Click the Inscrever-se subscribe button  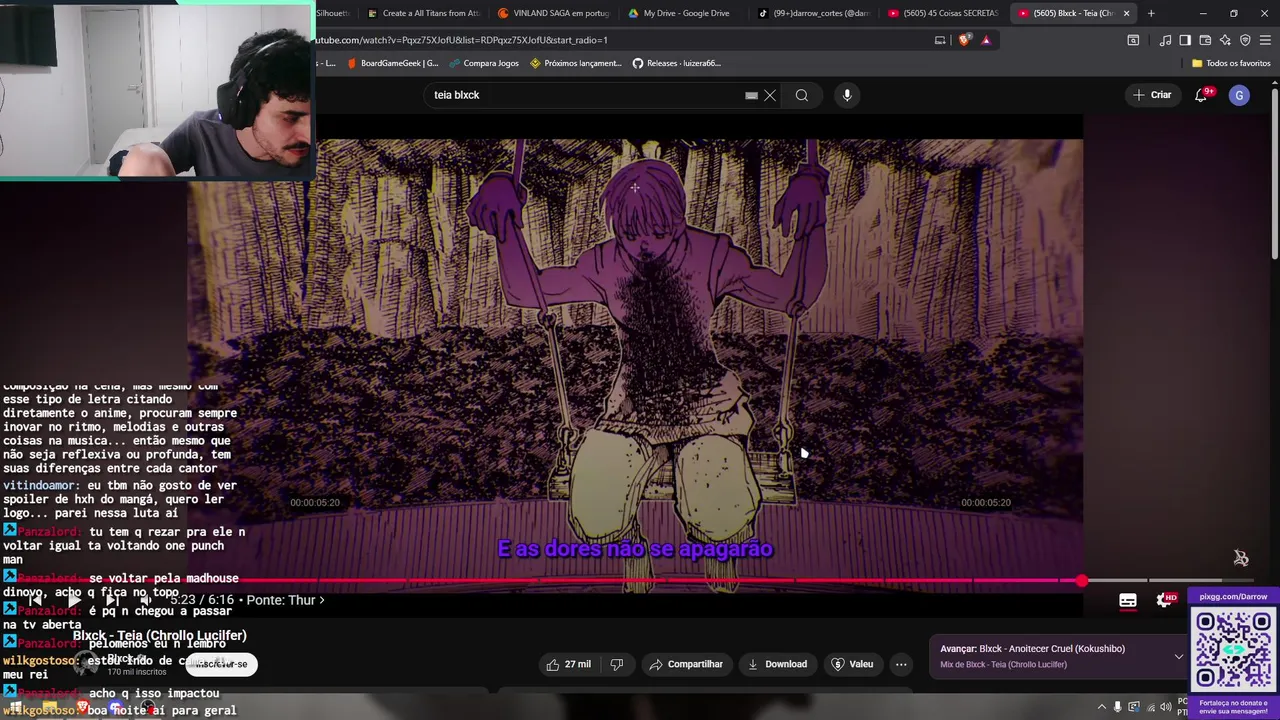[221, 664]
